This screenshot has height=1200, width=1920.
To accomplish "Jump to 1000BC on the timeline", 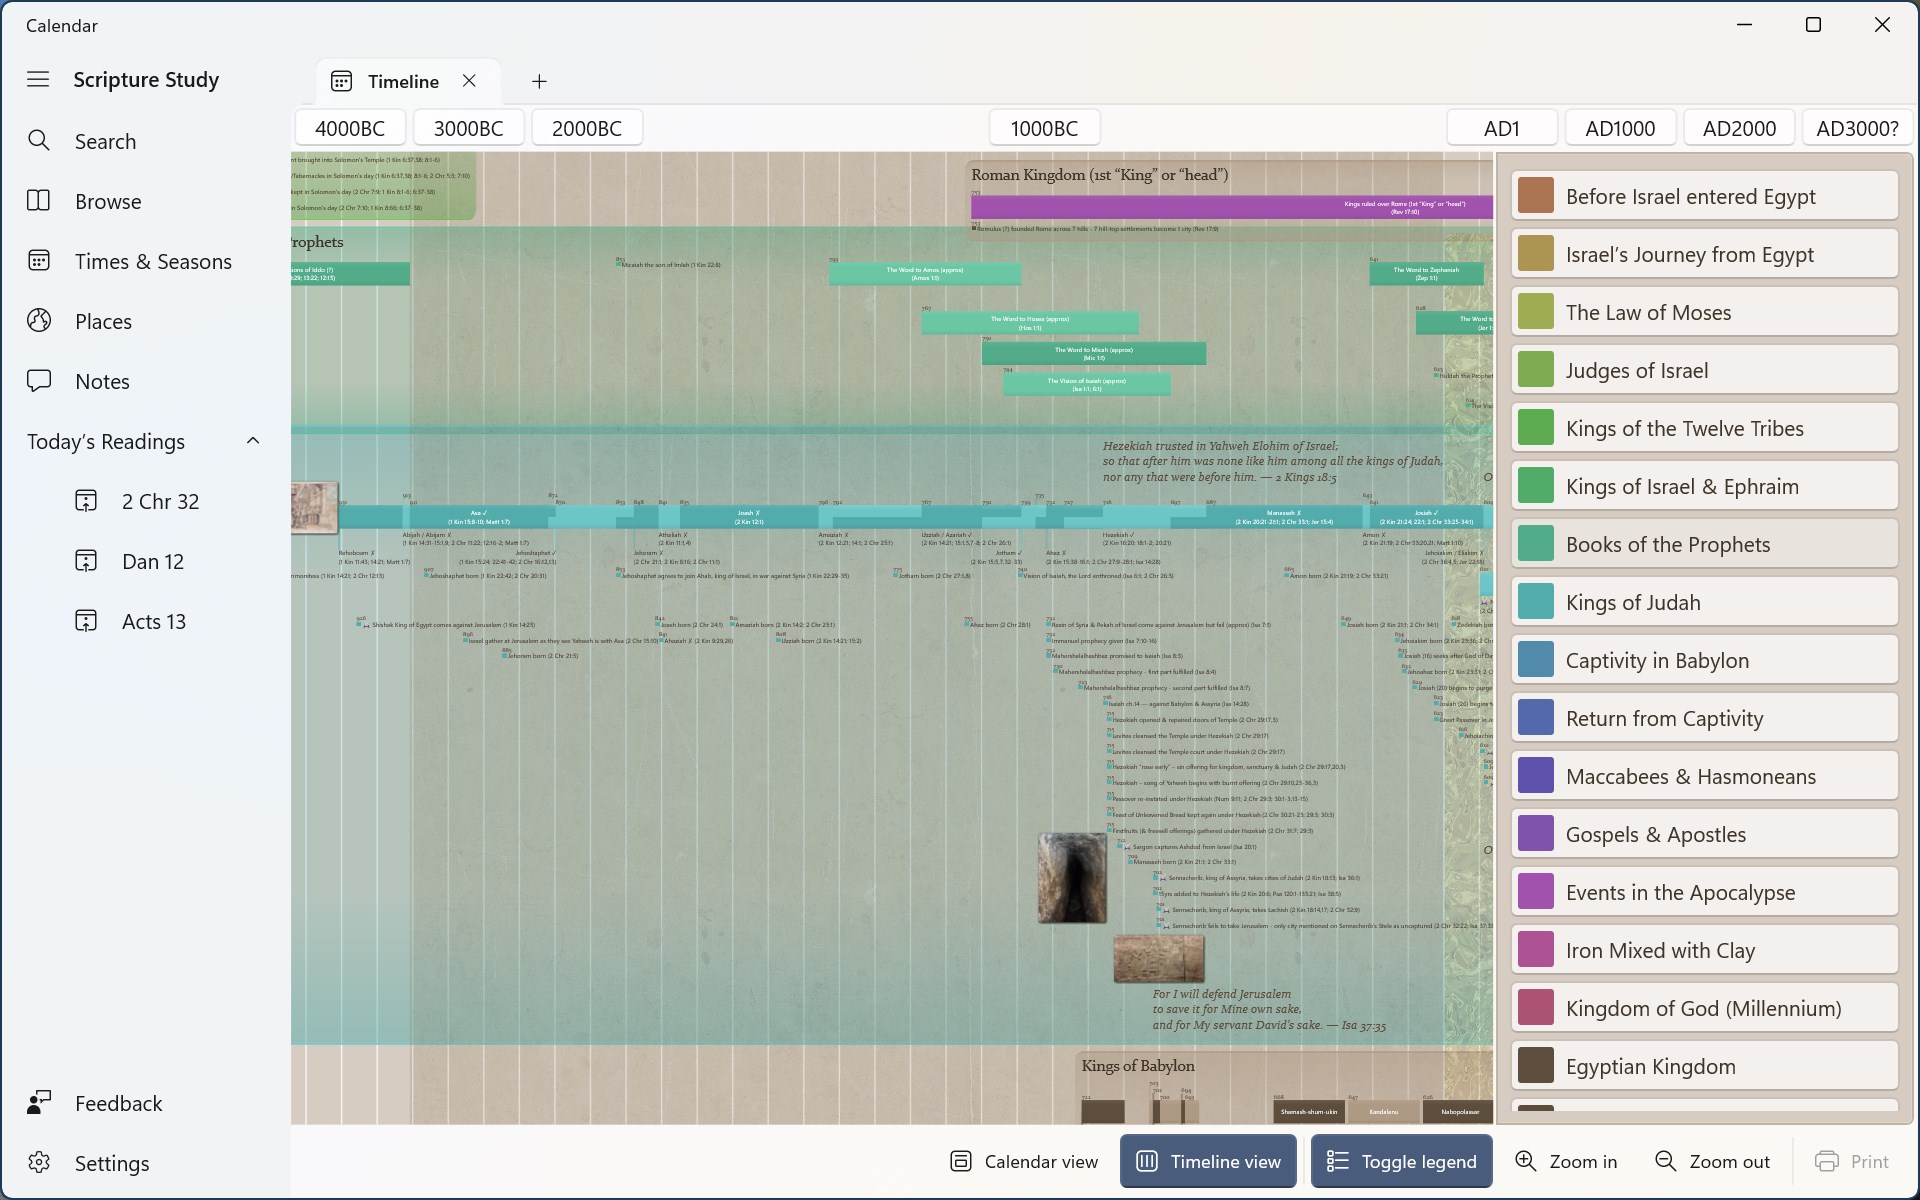I will pyautogui.click(x=1043, y=127).
